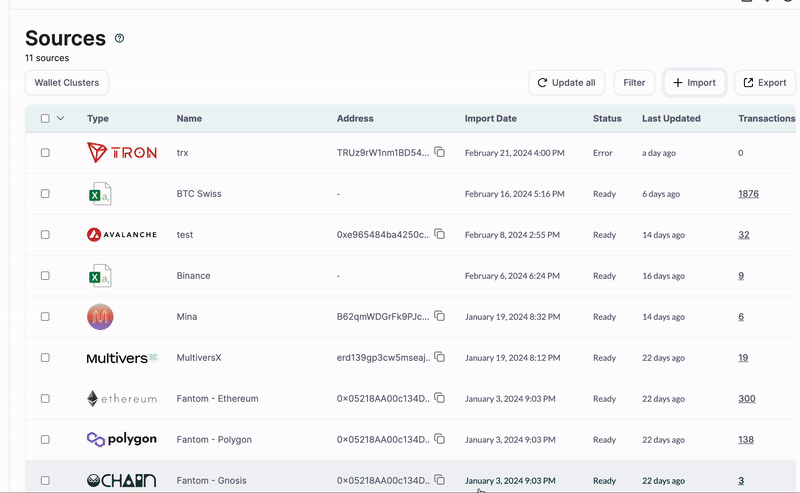This screenshot has width=800, height=493.
Task: Tick the Fantom - Ethereum row checkbox
Action: click(x=45, y=398)
